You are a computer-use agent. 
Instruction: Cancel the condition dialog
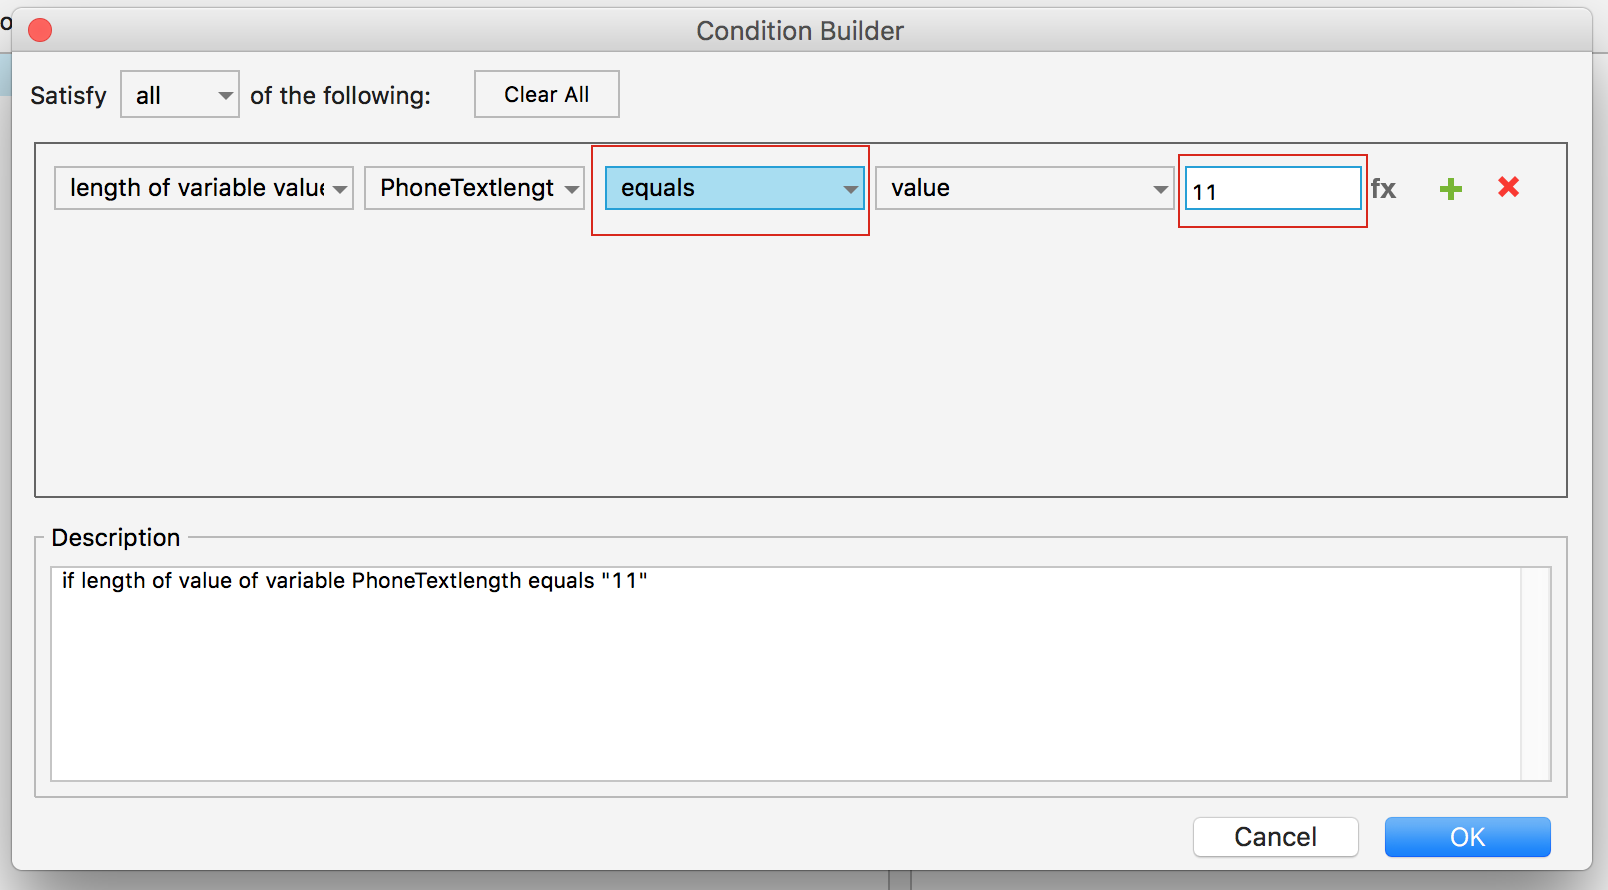point(1275,837)
